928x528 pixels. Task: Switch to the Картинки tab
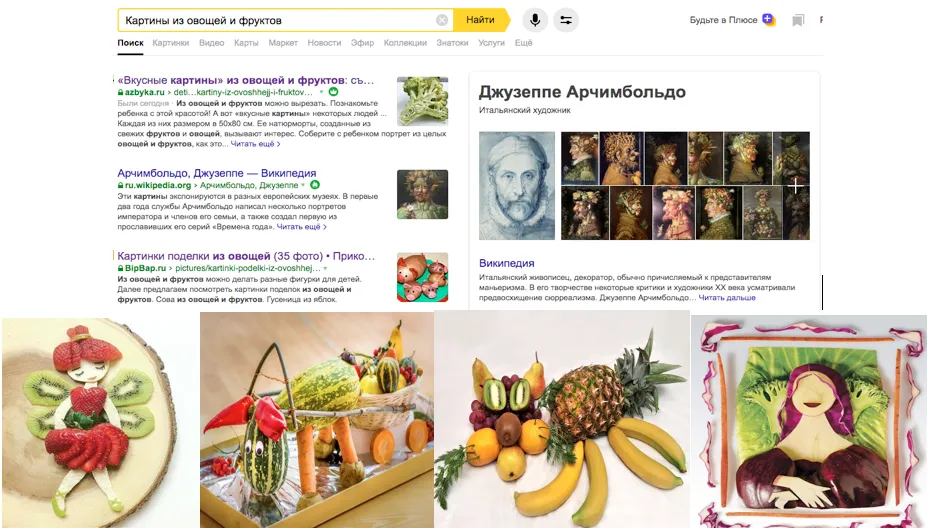click(x=170, y=43)
